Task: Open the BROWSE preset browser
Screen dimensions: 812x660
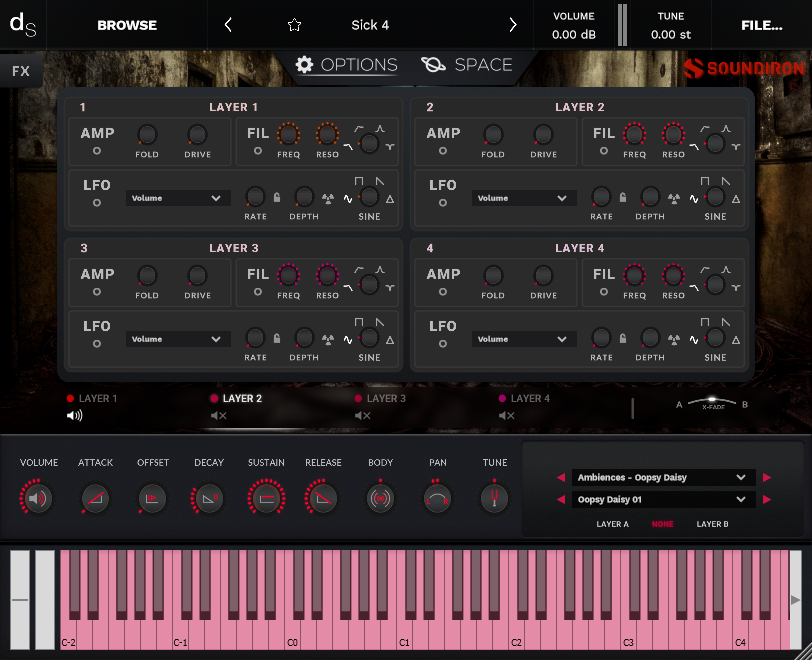Action: [127, 25]
